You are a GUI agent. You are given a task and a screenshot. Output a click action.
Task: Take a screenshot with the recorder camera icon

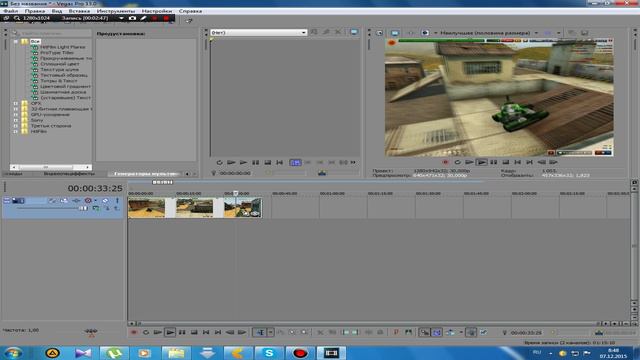(x=132, y=18)
